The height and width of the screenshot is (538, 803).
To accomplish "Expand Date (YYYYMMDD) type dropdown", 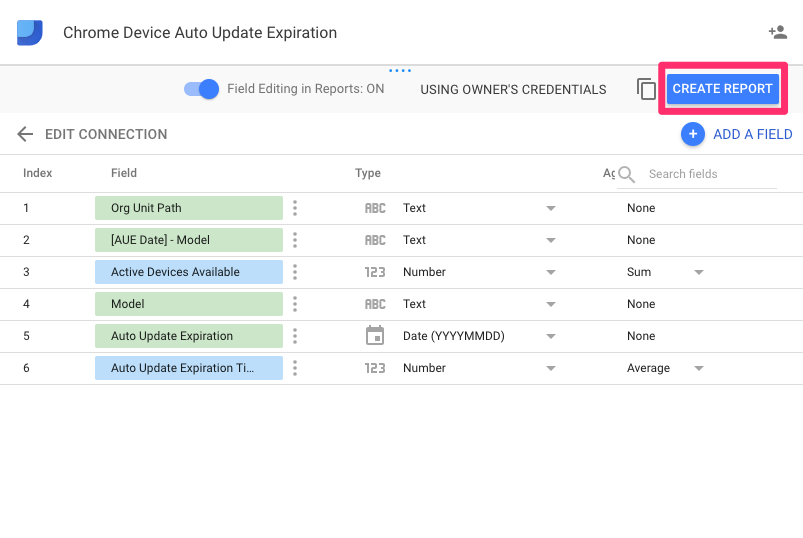I will 550,336.
